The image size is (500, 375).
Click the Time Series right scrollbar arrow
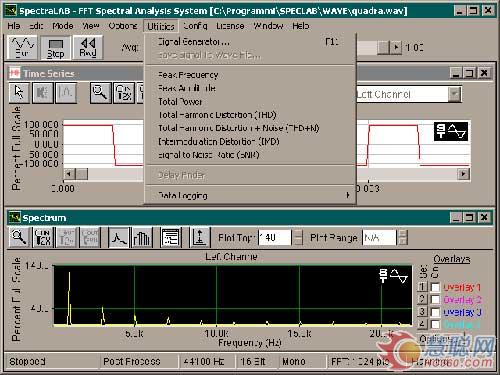[463, 174]
